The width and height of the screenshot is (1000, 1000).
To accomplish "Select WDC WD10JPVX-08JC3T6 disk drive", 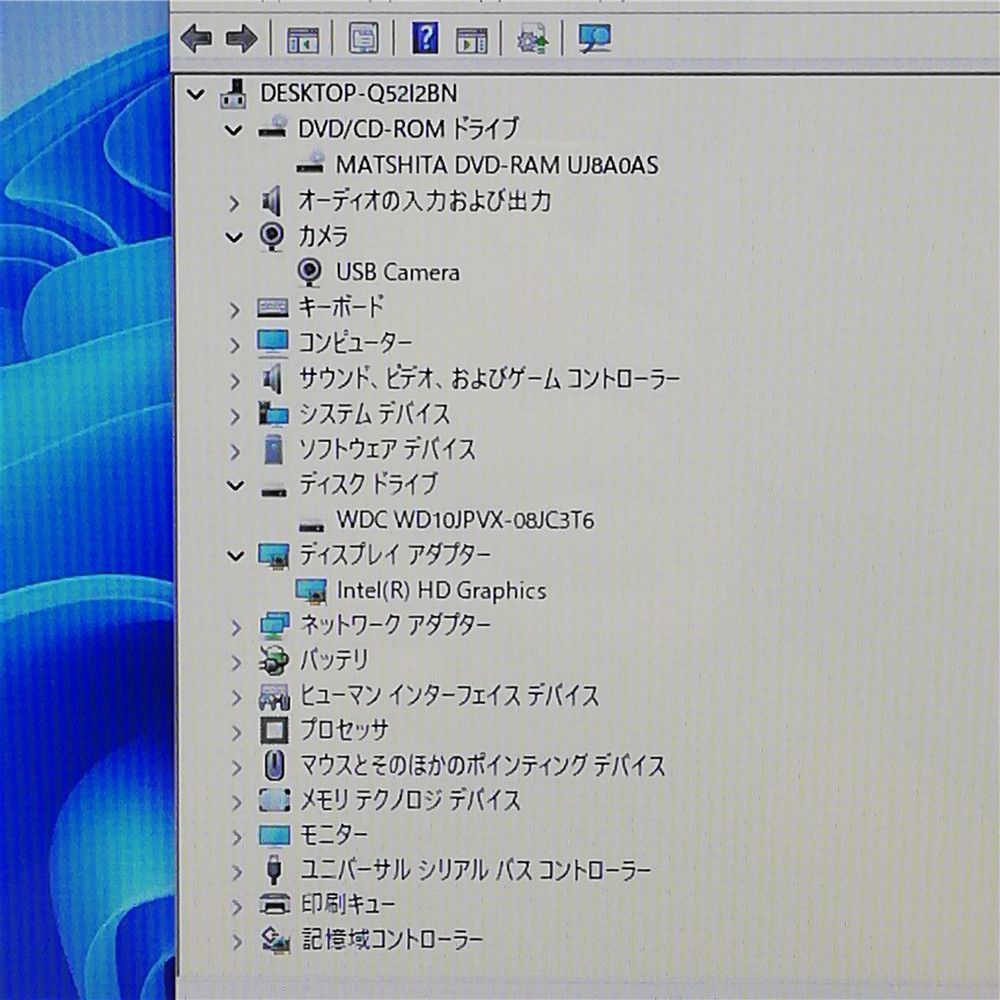I will coord(465,520).
